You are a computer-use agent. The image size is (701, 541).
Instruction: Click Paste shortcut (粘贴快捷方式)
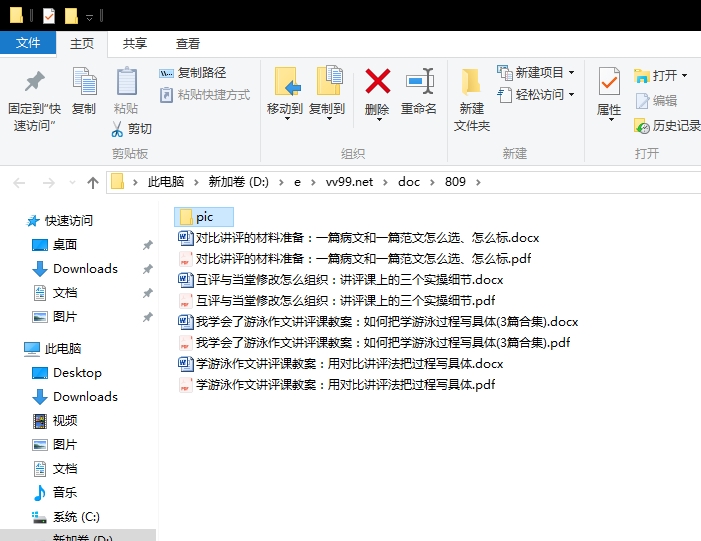point(205,95)
